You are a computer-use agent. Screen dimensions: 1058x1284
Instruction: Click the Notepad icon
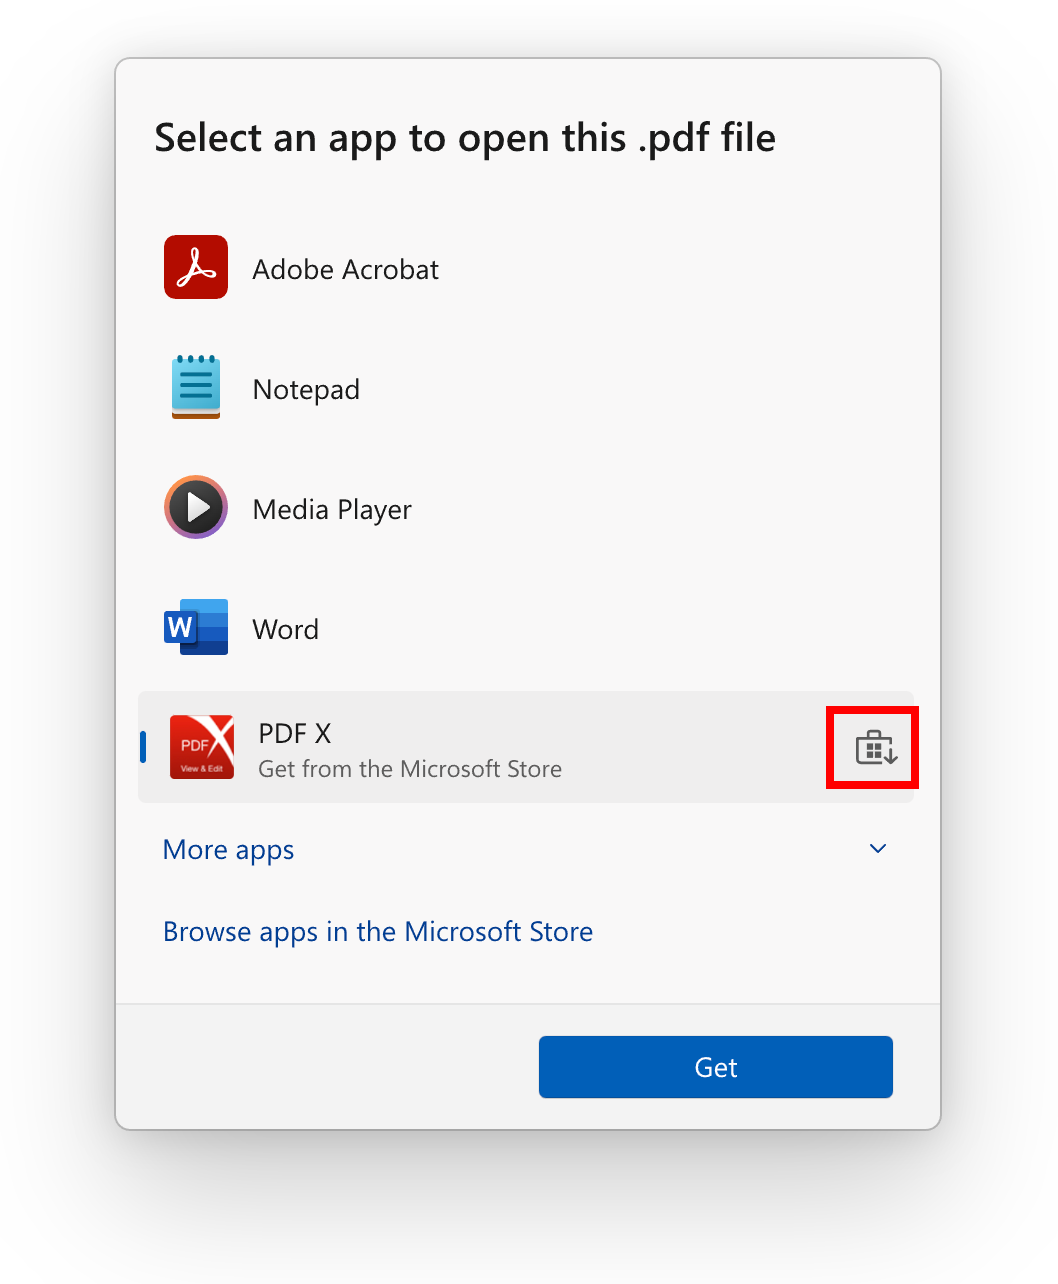[x=196, y=387]
